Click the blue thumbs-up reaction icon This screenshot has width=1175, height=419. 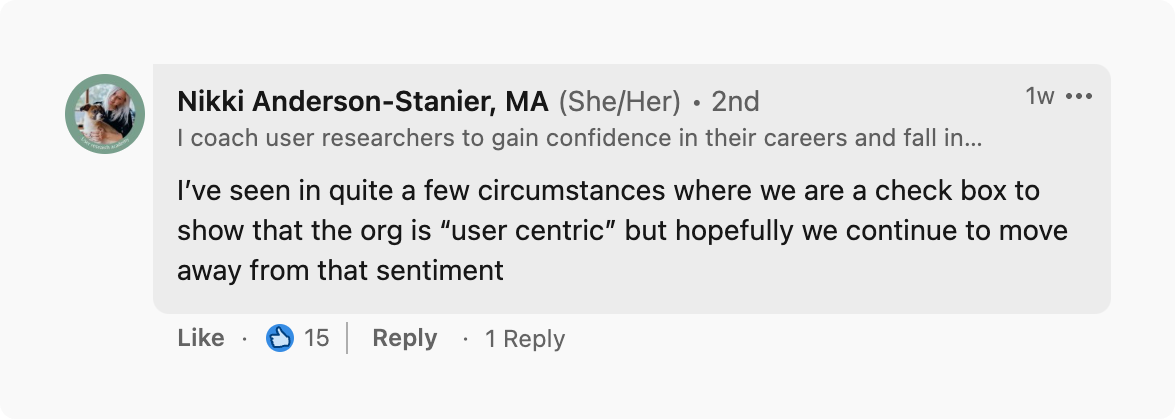(x=279, y=338)
